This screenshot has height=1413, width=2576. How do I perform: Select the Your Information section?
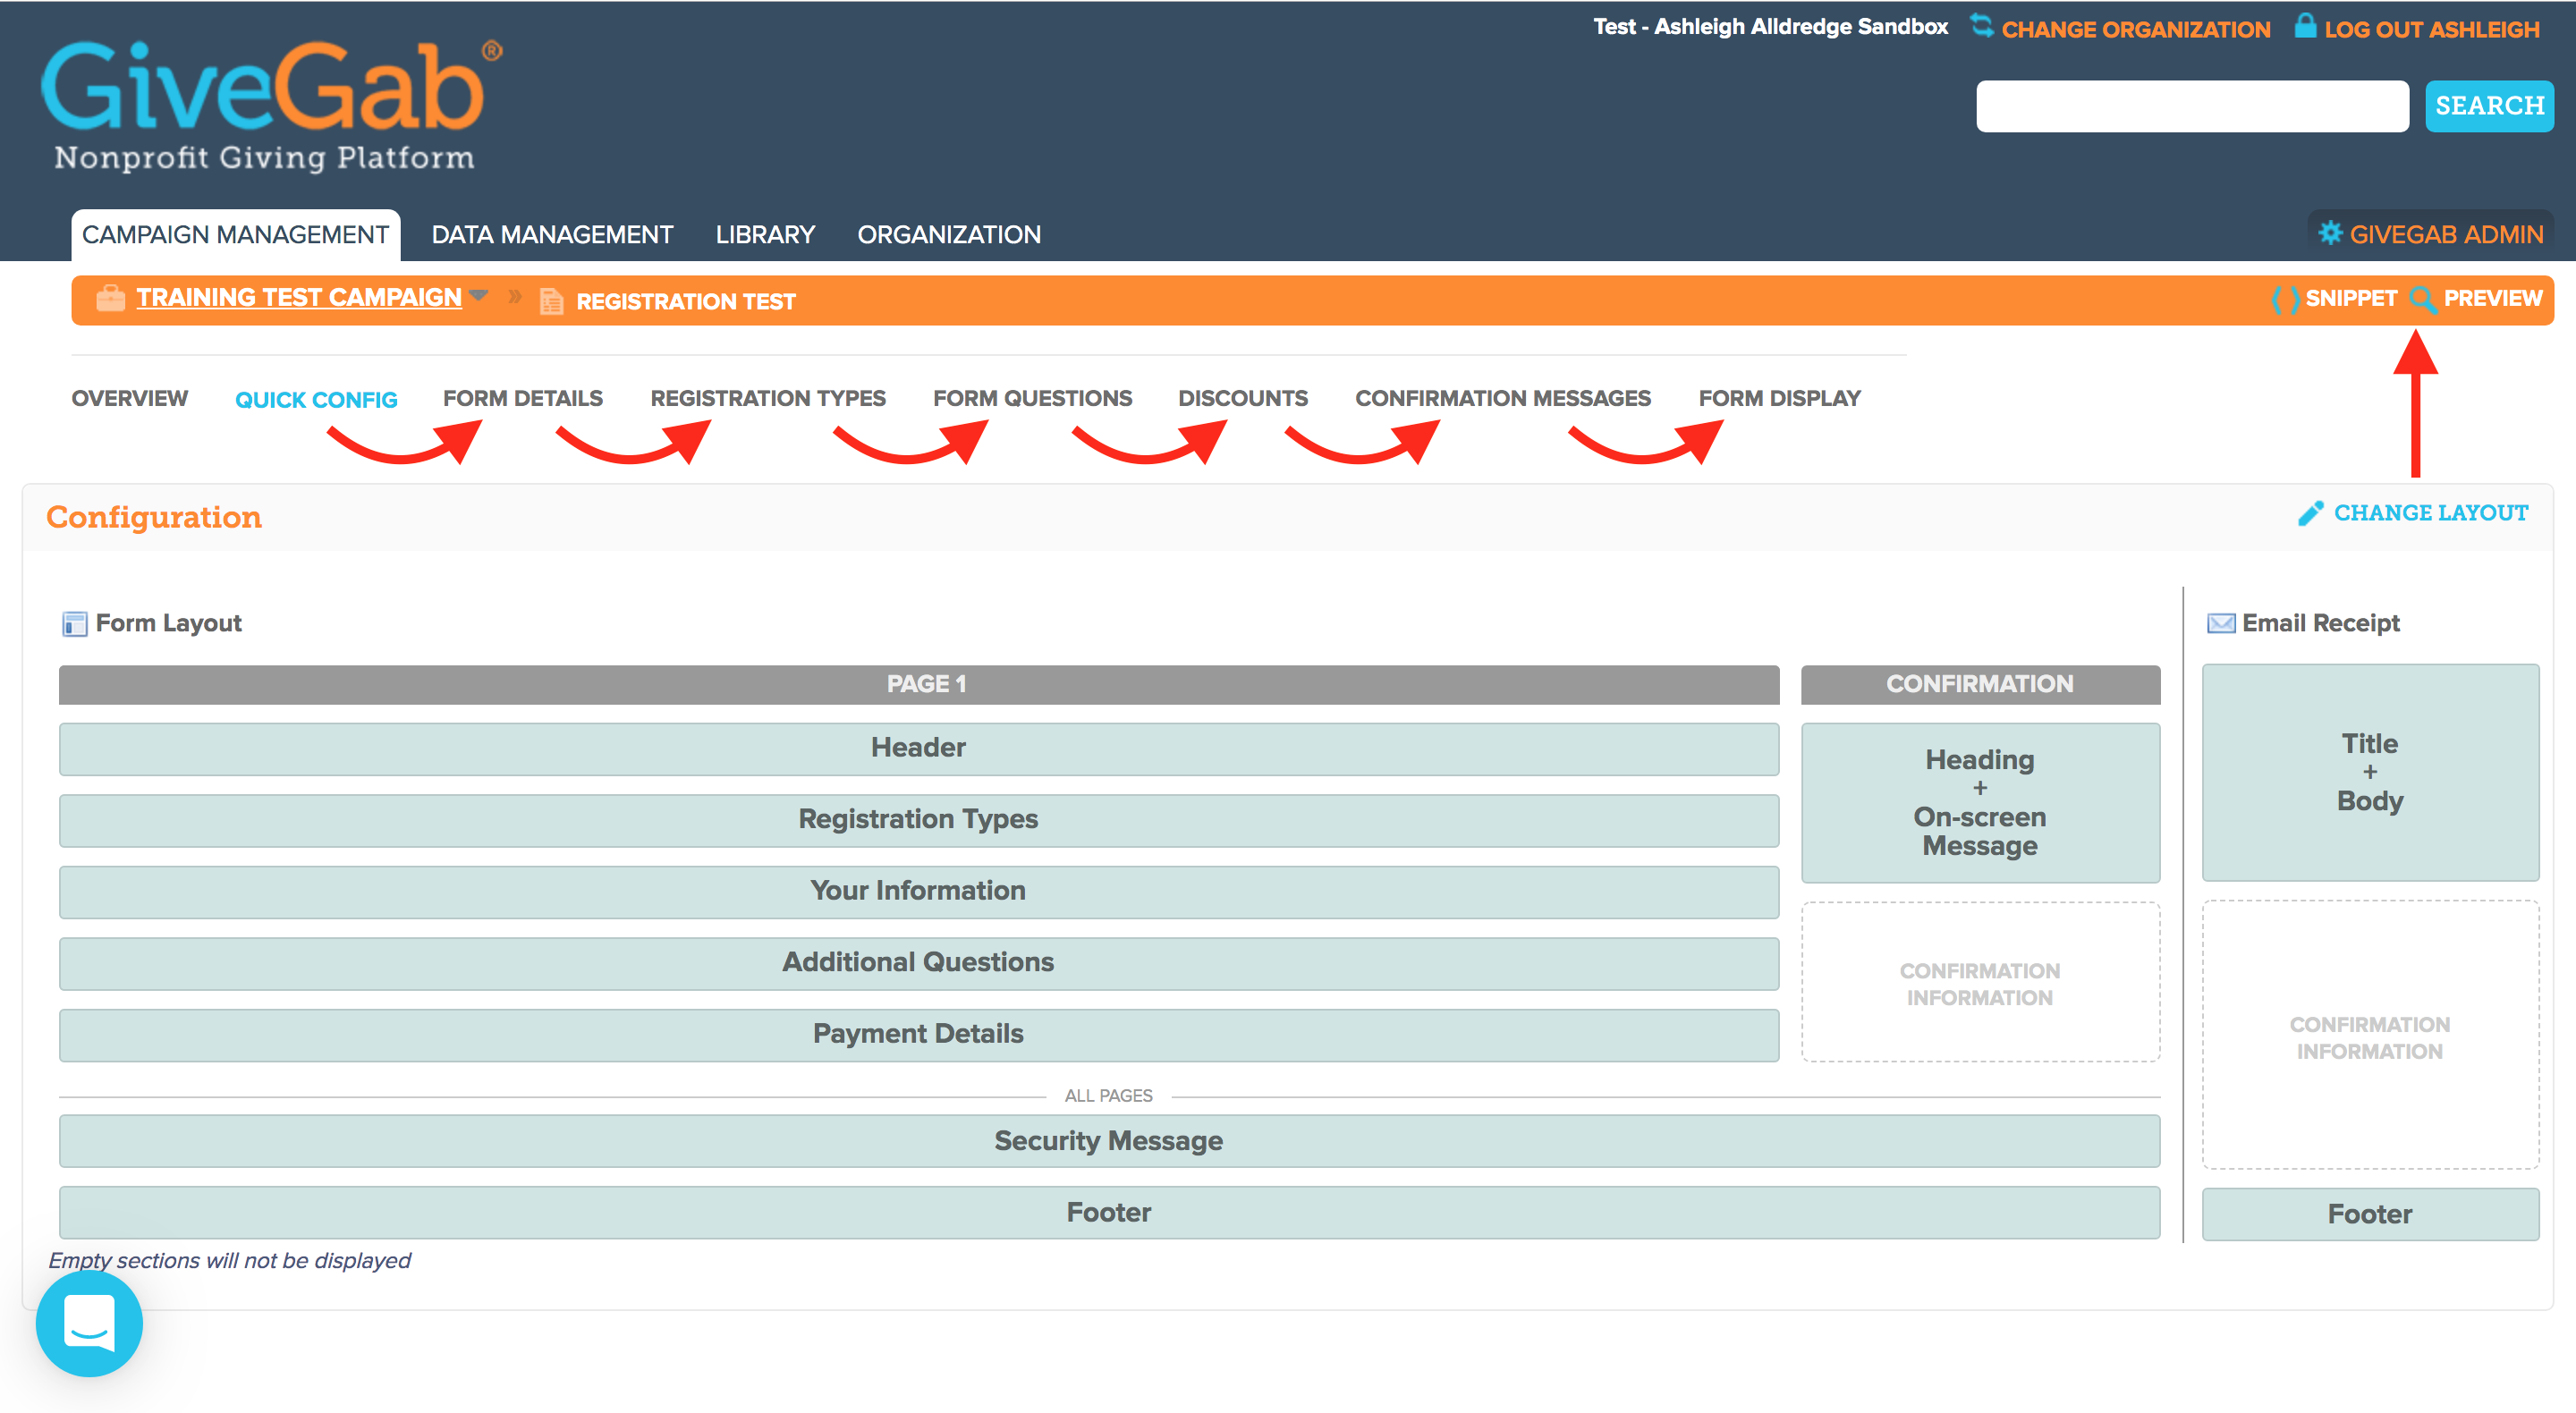point(919,892)
